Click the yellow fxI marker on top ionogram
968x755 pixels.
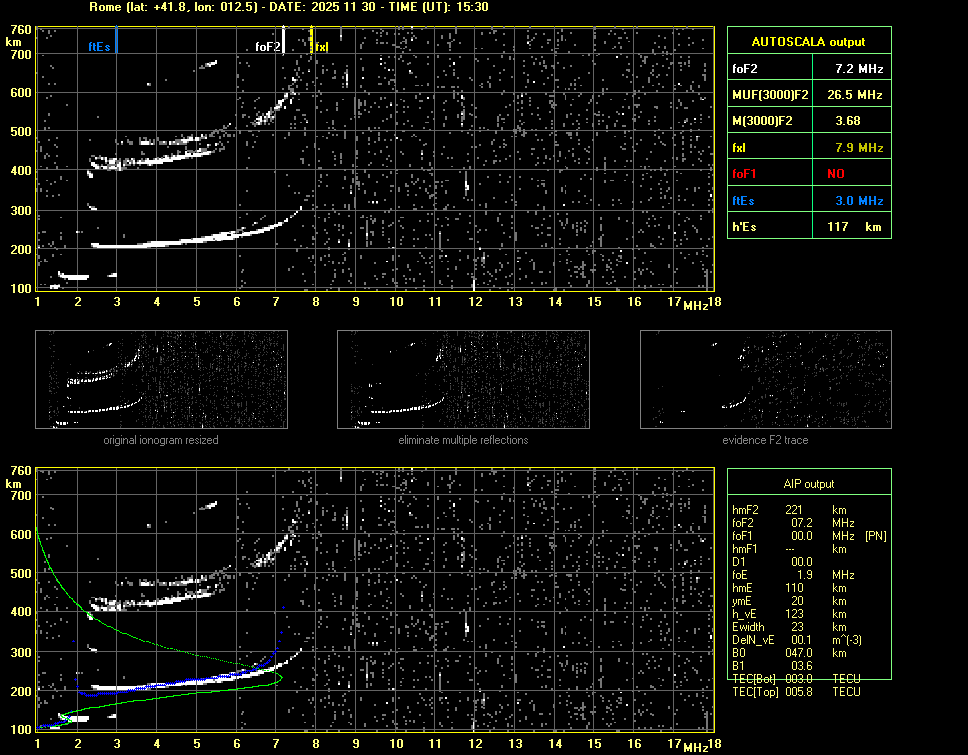(x=312, y=41)
